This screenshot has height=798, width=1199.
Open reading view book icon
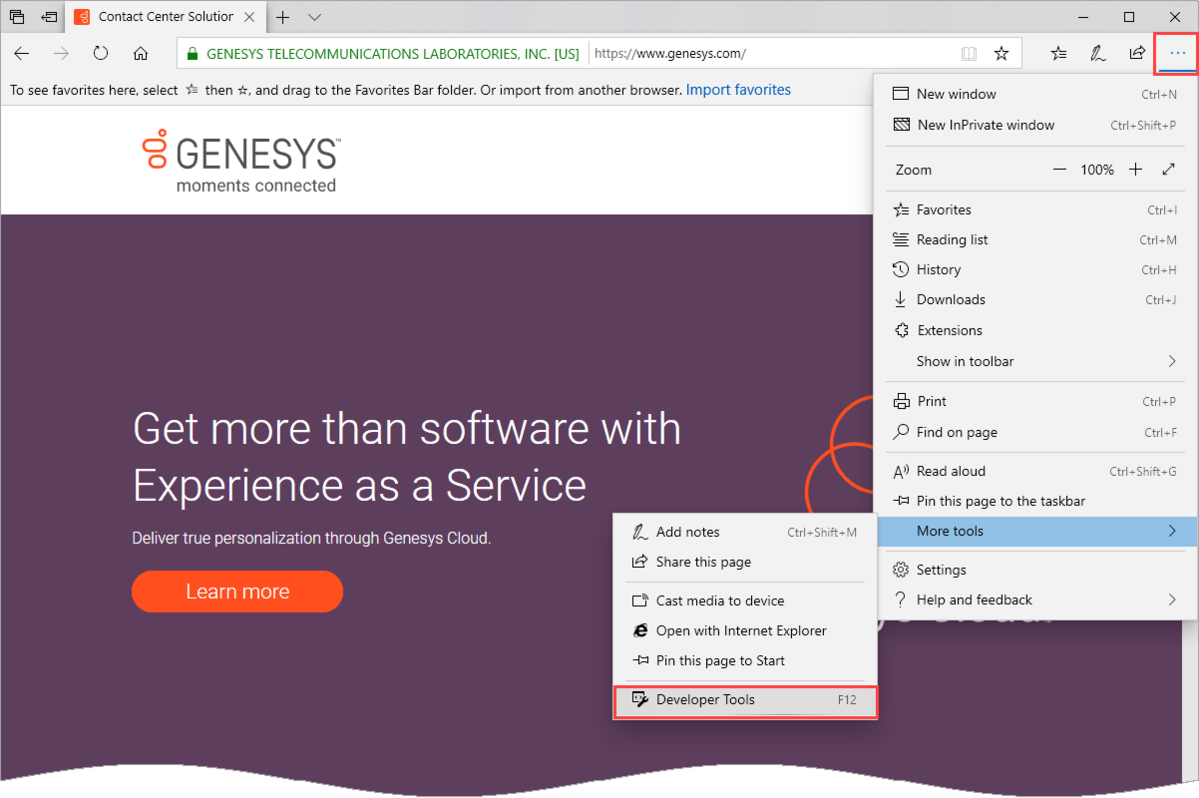tap(969, 54)
